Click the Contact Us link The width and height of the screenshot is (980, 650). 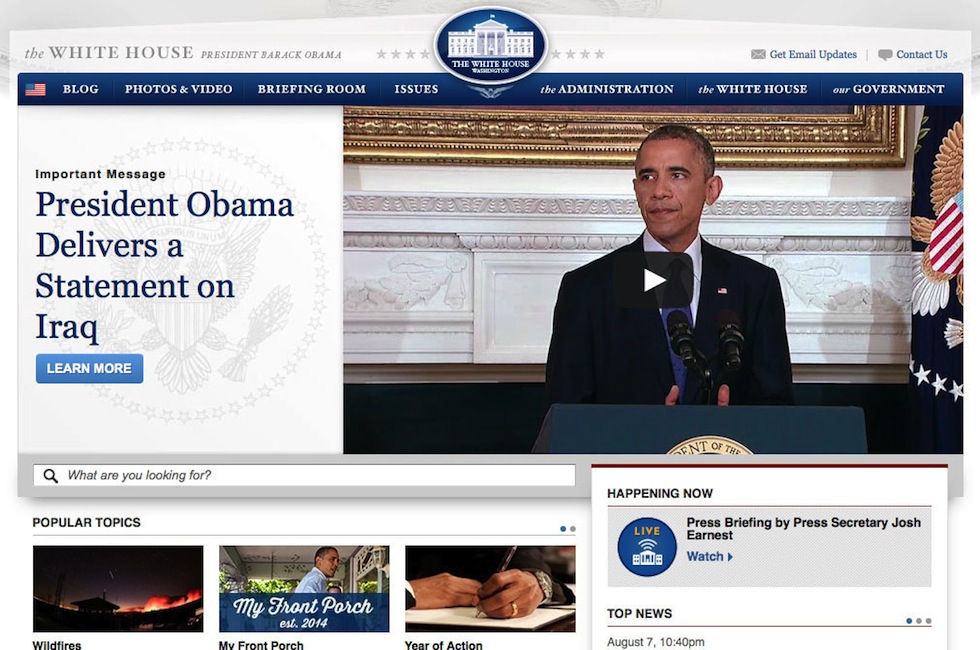click(x=922, y=54)
